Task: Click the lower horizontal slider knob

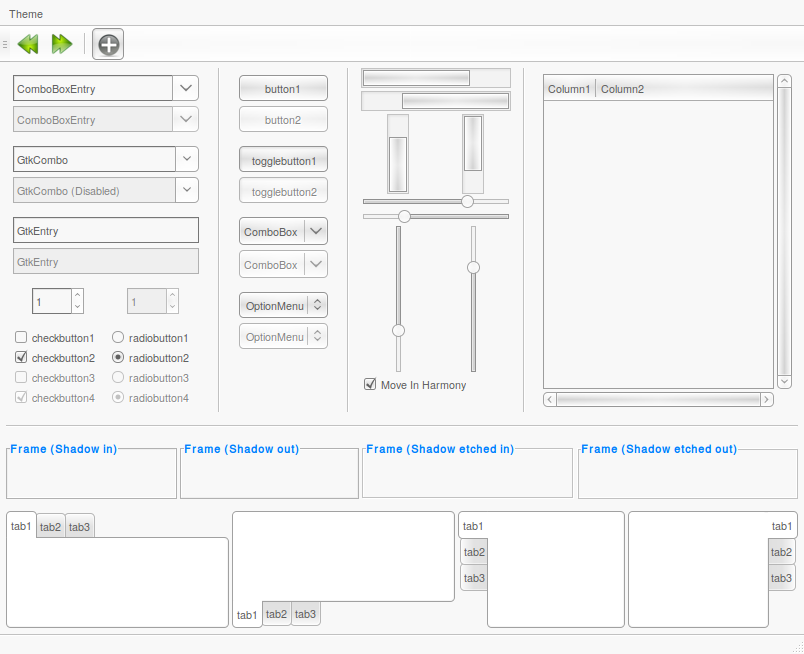Action: 404,216
